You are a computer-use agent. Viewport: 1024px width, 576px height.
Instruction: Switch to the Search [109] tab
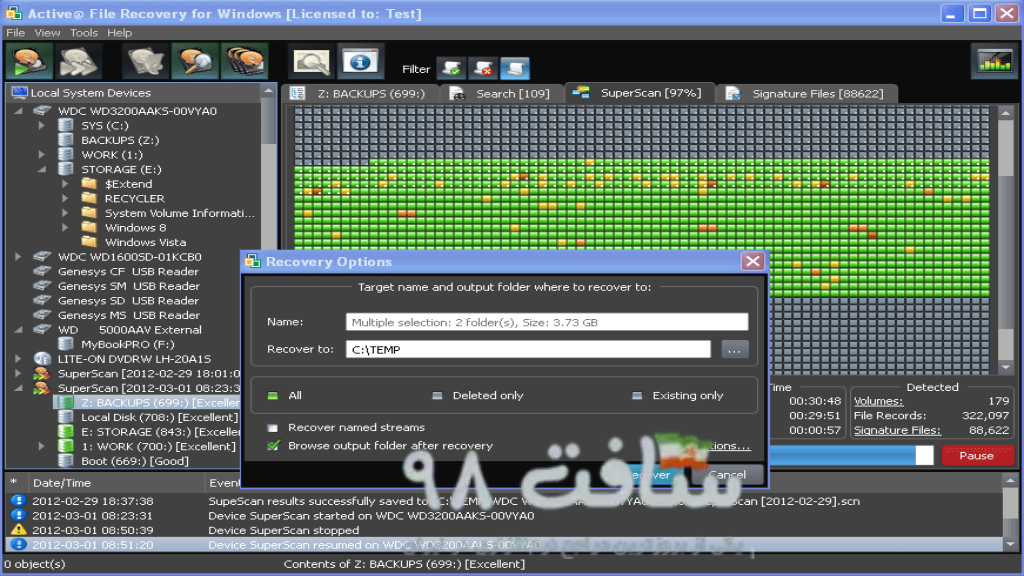502,93
